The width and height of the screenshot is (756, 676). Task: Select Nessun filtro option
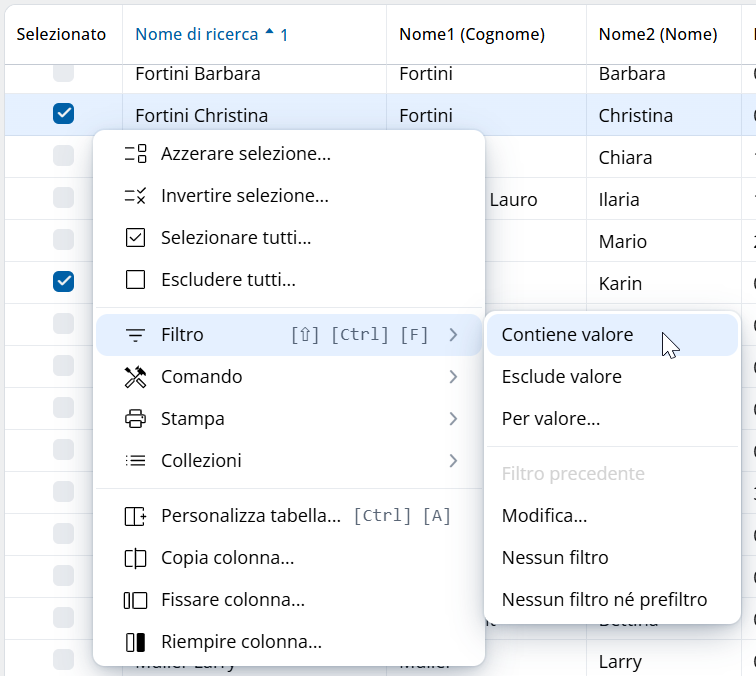point(612,558)
